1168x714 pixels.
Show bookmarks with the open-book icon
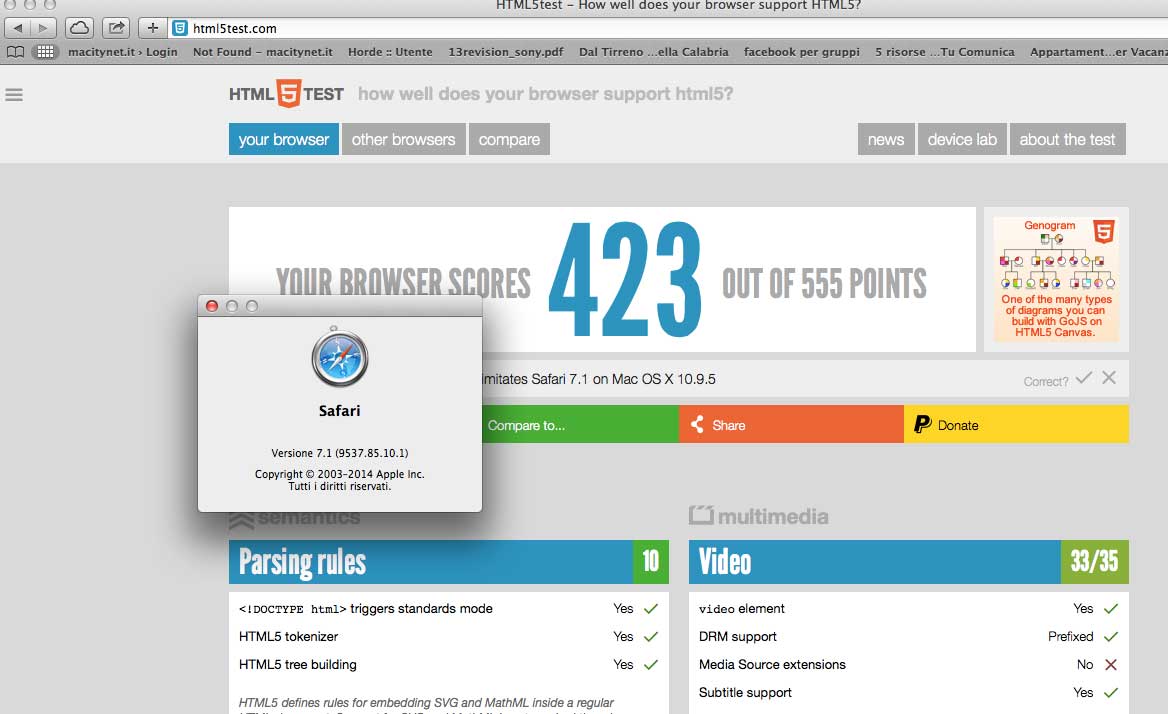(x=15, y=51)
